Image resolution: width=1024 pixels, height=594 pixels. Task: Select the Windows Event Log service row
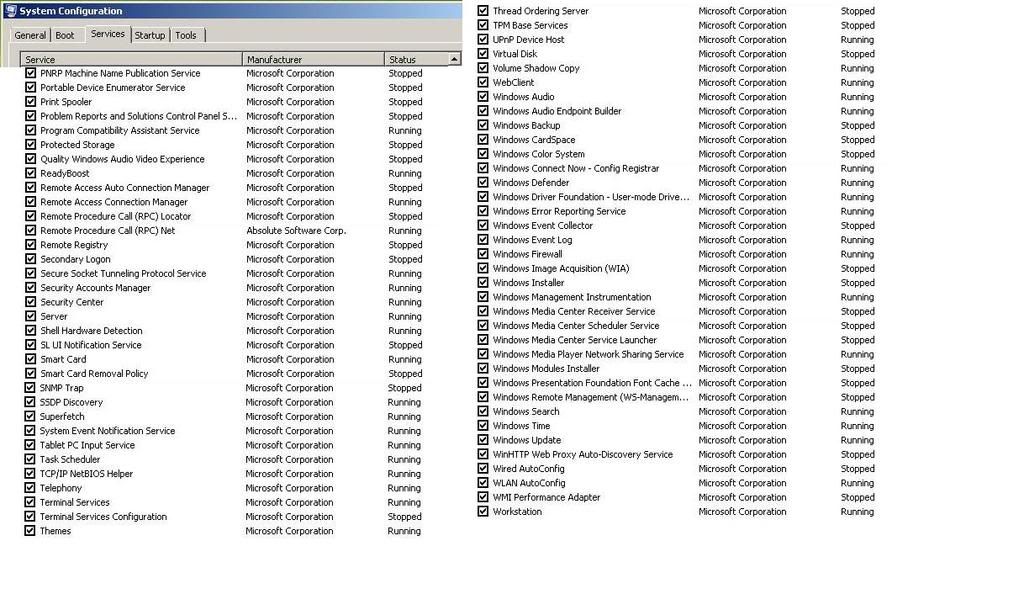pos(676,240)
